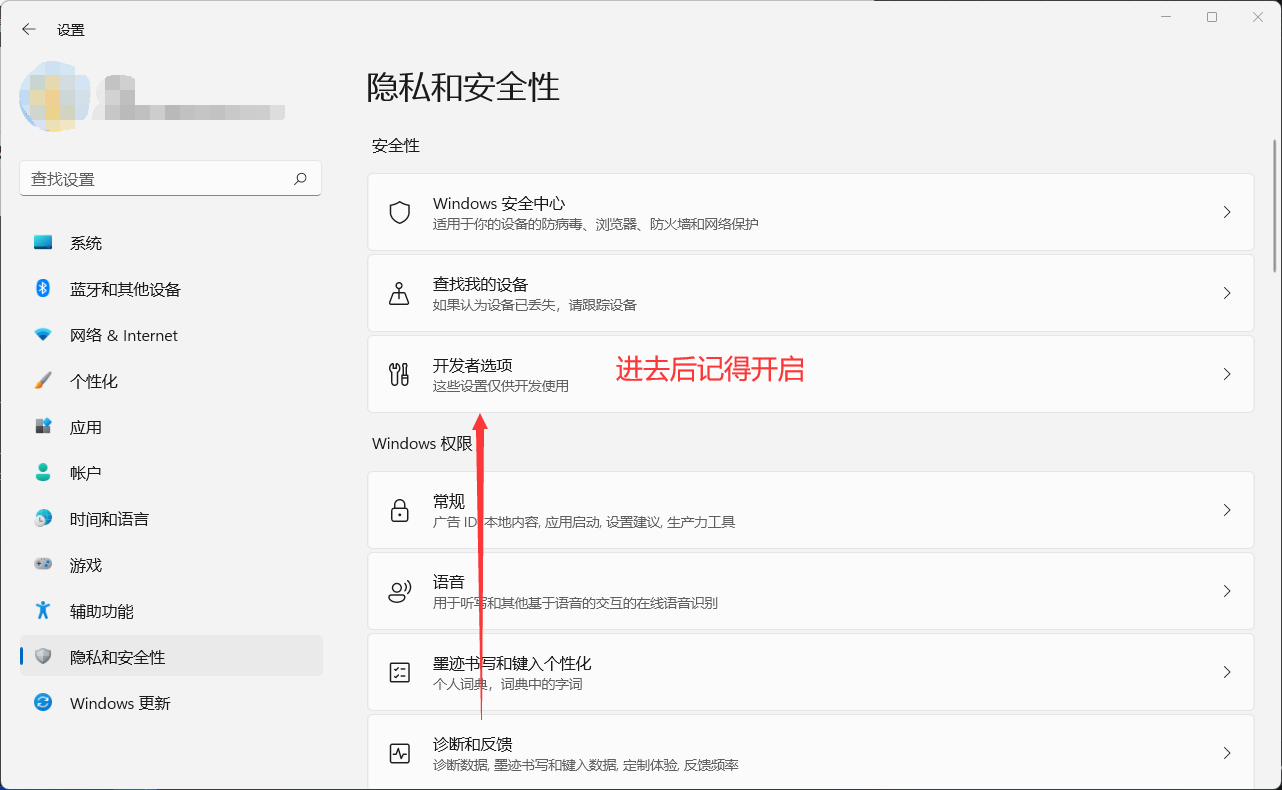Open the 开发者选项 title text
This screenshot has width=1282, height=790.
click(472, 365)
